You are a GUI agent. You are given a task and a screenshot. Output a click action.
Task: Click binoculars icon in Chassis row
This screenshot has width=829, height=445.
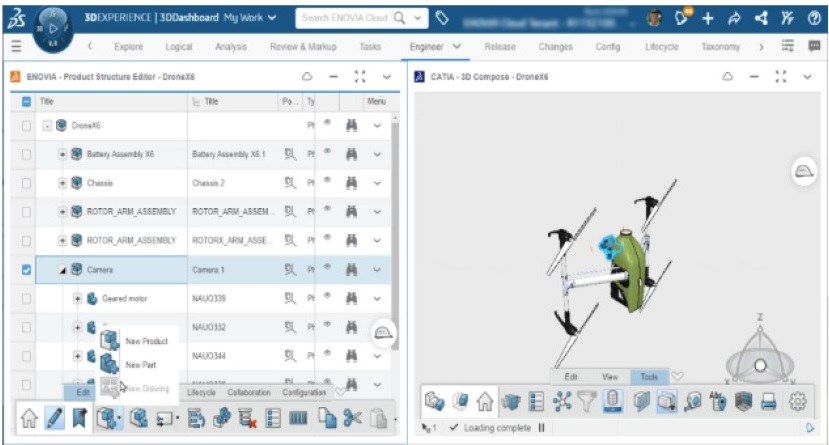352,183
